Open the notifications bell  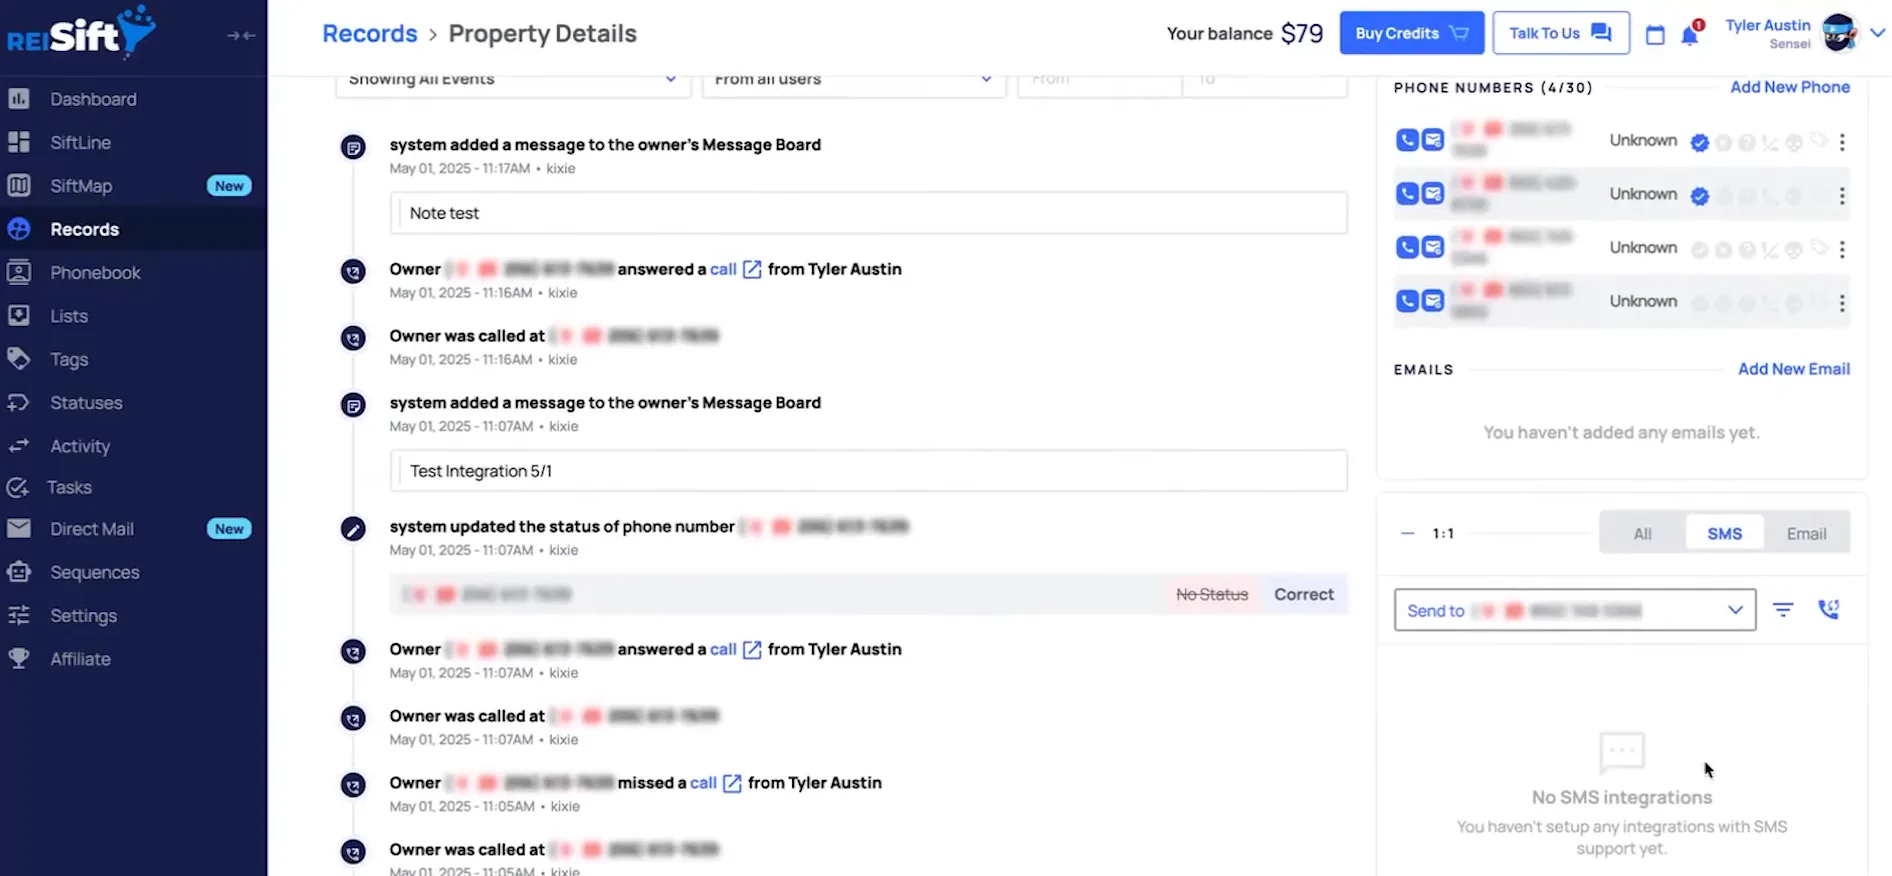(1690, 34)
